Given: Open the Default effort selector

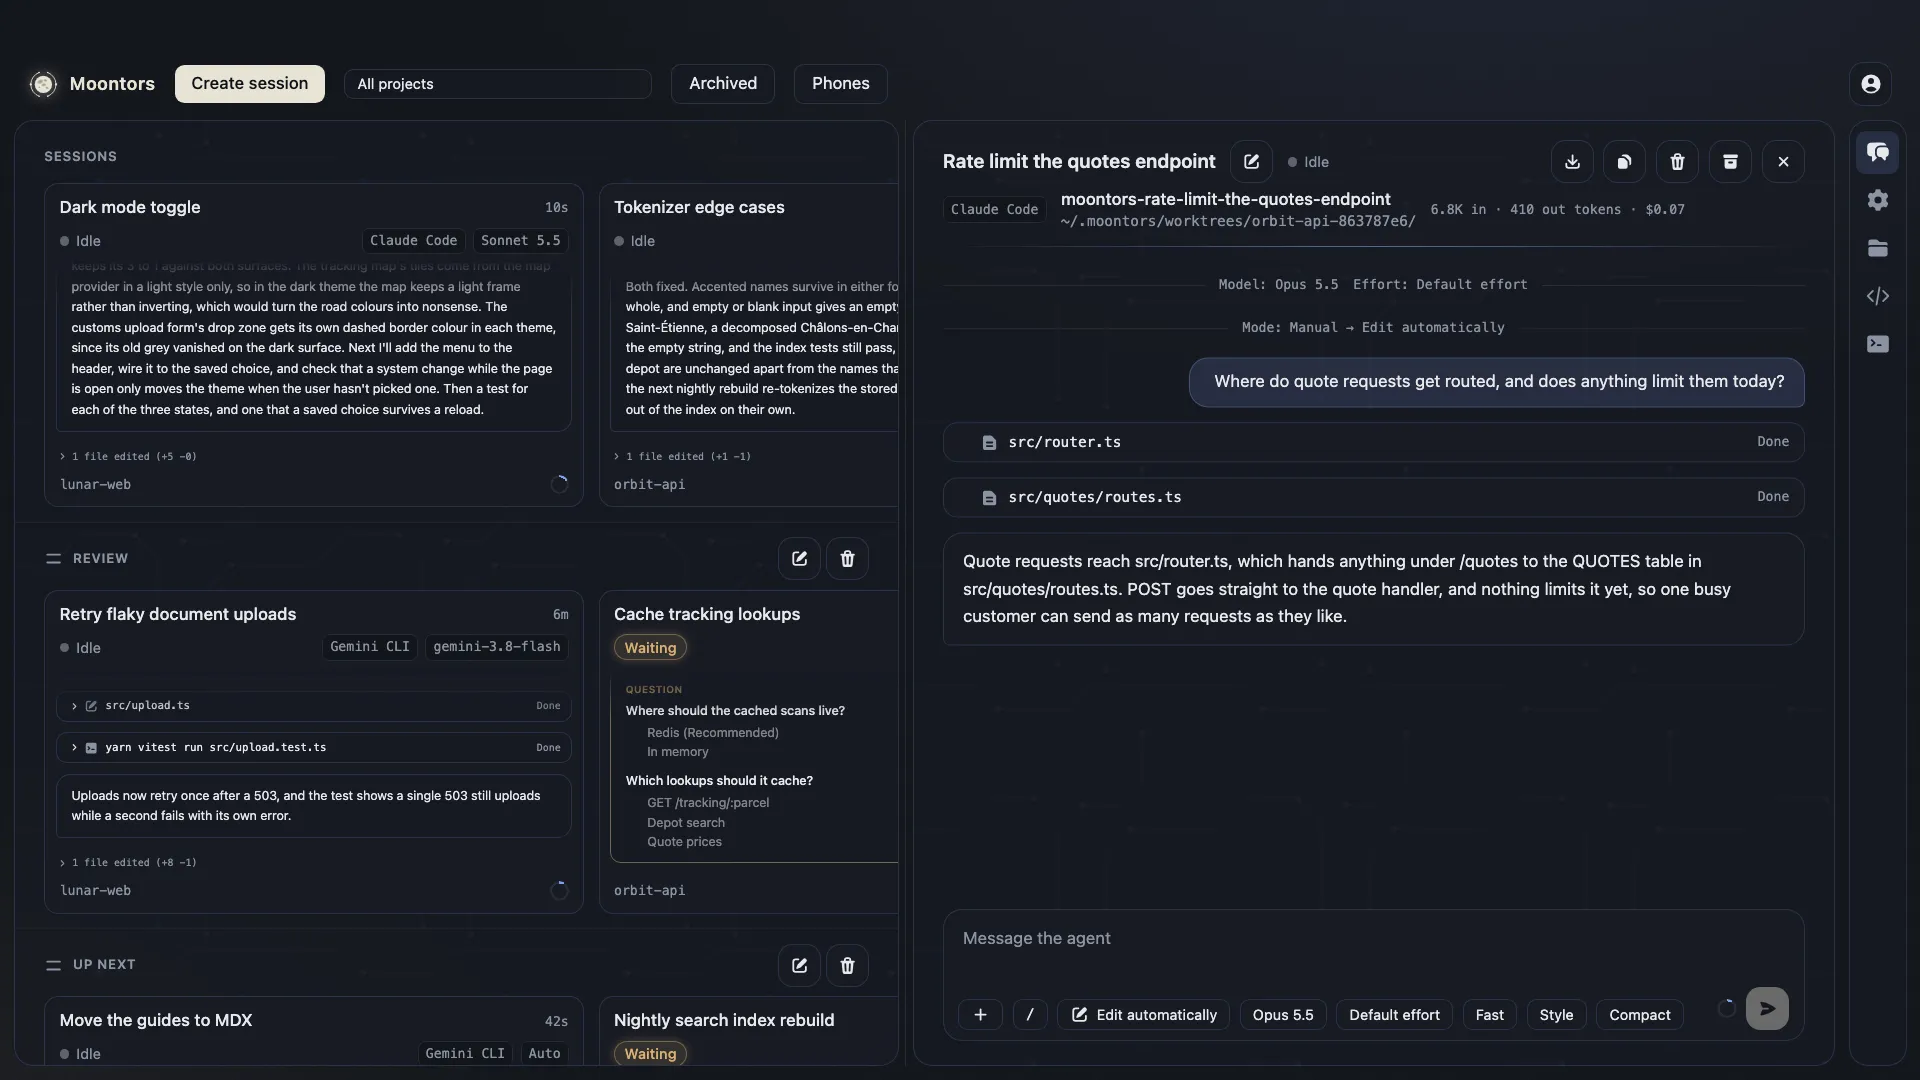Looking at the screenshot, I should [1394, 1015].
